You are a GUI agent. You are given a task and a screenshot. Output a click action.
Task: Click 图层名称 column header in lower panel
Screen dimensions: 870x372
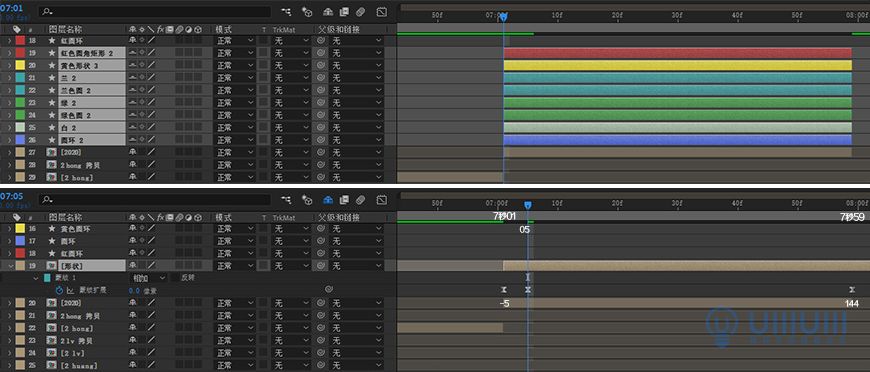[x=65, y=218]
